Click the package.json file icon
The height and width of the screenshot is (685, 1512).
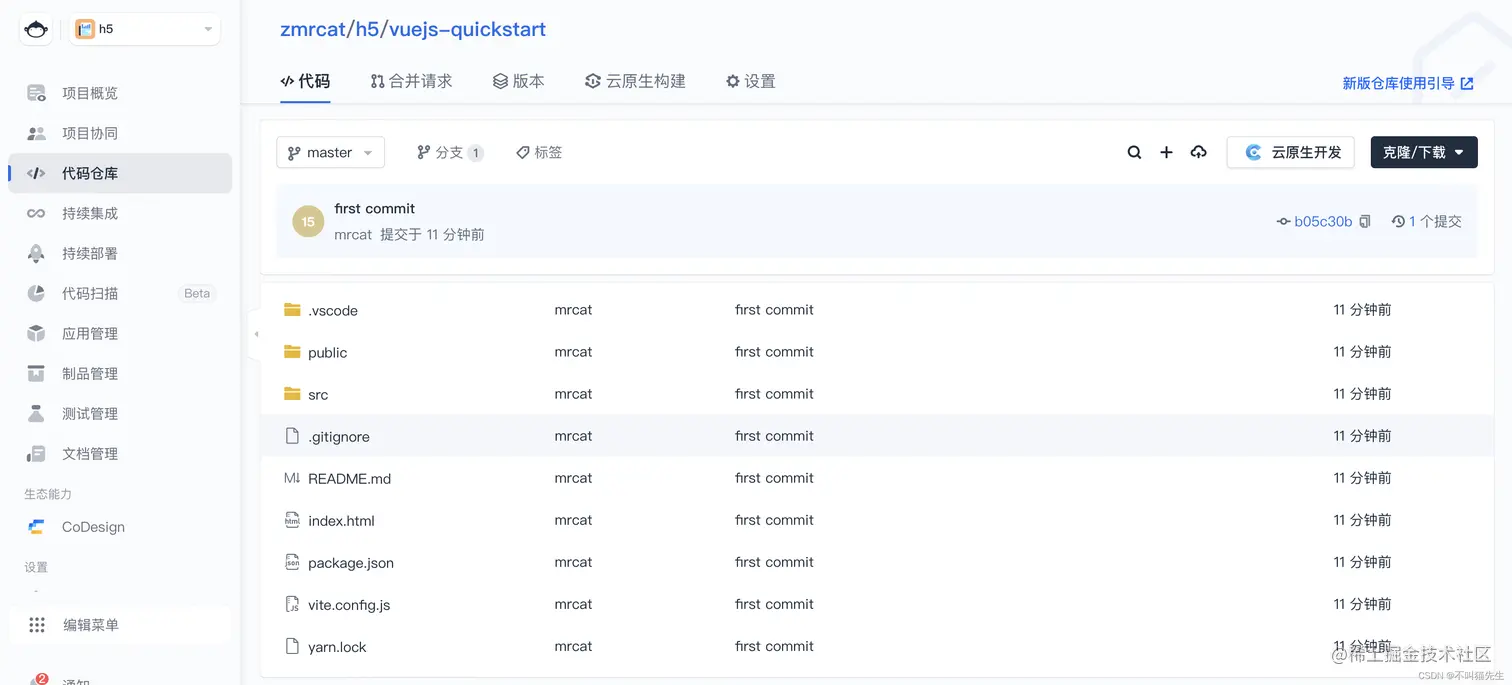[x=292, y=562]
